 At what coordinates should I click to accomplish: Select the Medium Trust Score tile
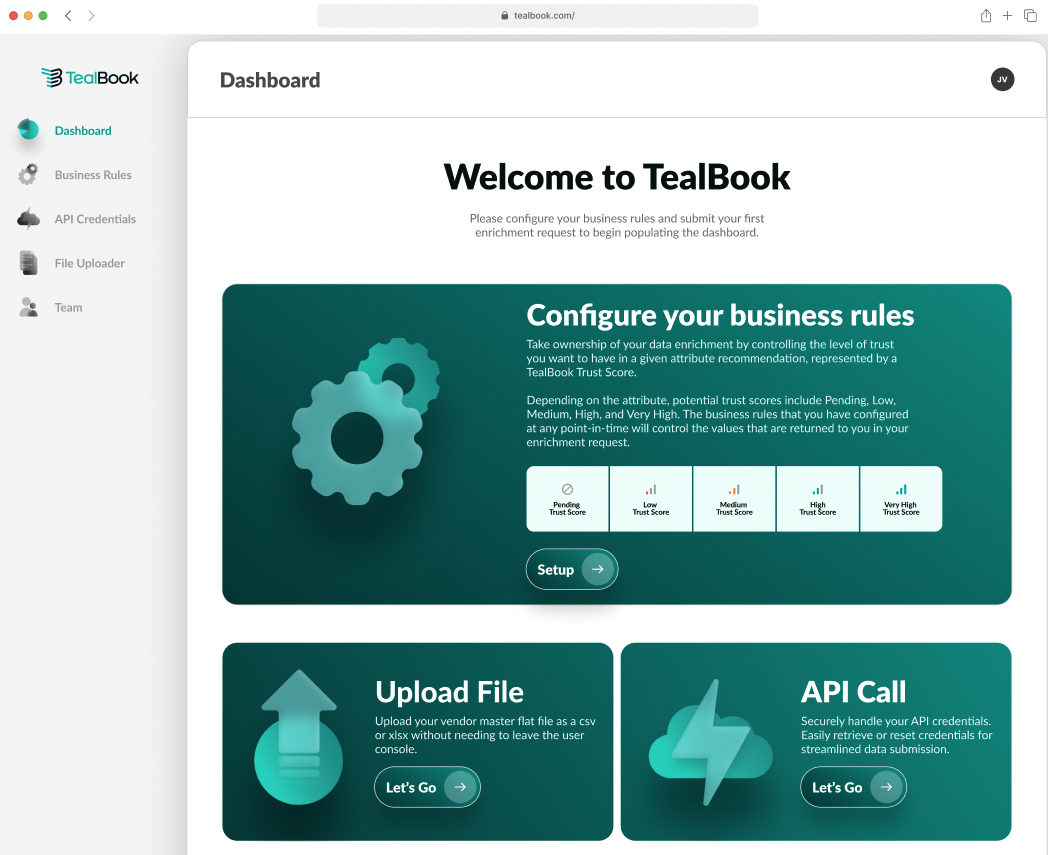click(x=735, y=499)
